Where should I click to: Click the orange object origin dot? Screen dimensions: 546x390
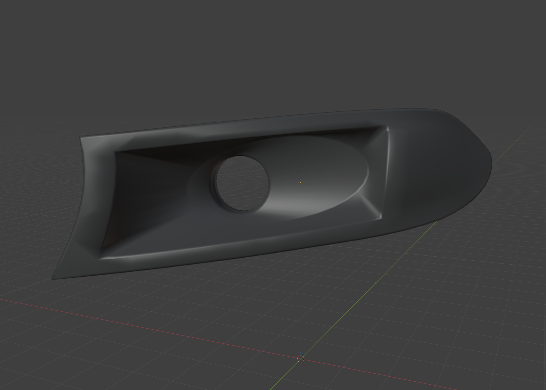[301, 182]
